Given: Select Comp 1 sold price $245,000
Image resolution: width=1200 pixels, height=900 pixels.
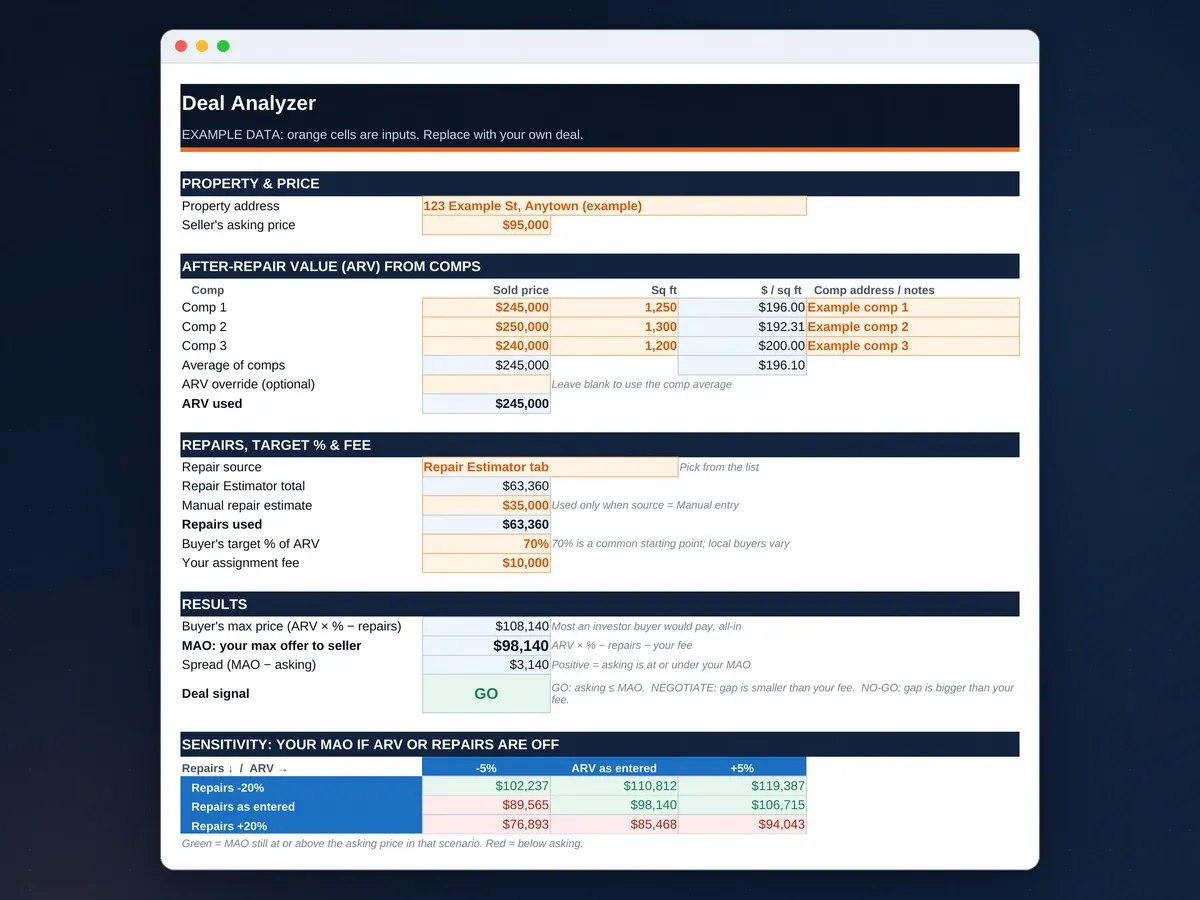Looking at the screenshot, I should (486, 307).
